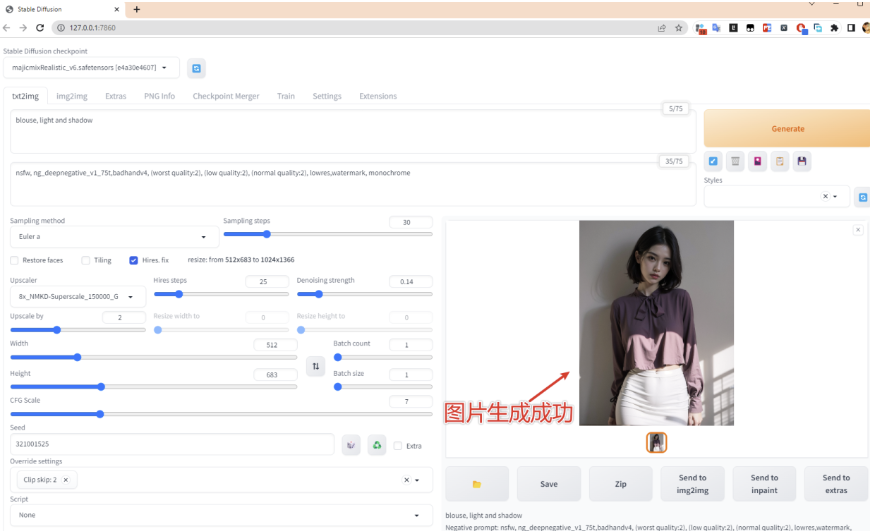Go back in the browser
This screenshot has width=870, height=531.
pos(7,28)
